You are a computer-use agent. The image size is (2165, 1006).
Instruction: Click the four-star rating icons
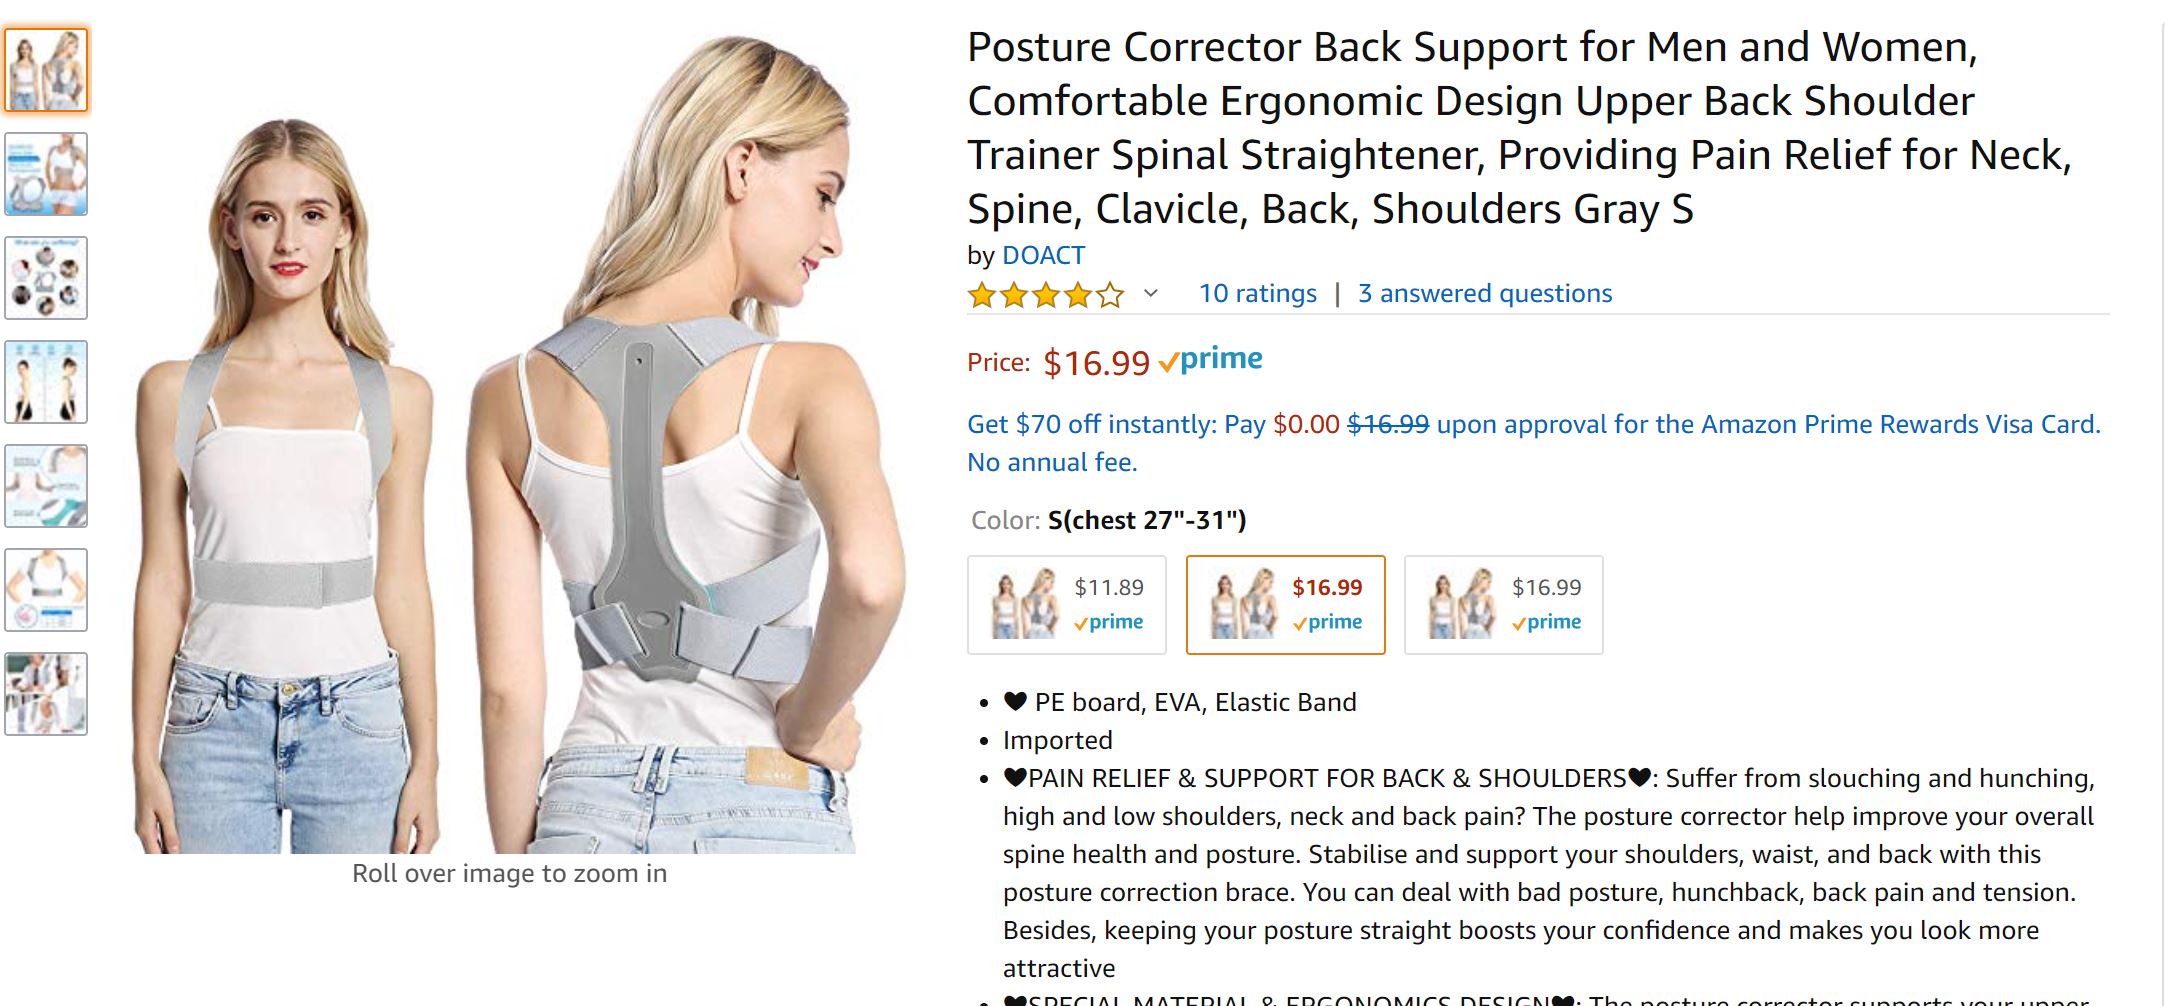pos(1046,295)
